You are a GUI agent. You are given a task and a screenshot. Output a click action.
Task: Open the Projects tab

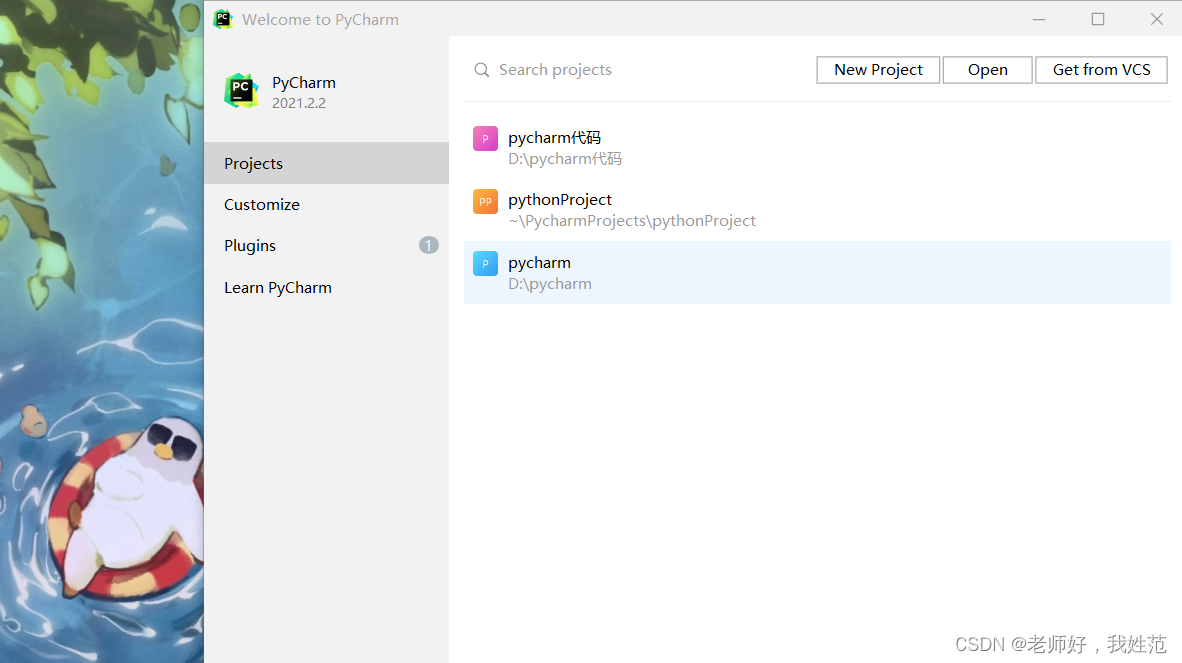tap(326, 163)
